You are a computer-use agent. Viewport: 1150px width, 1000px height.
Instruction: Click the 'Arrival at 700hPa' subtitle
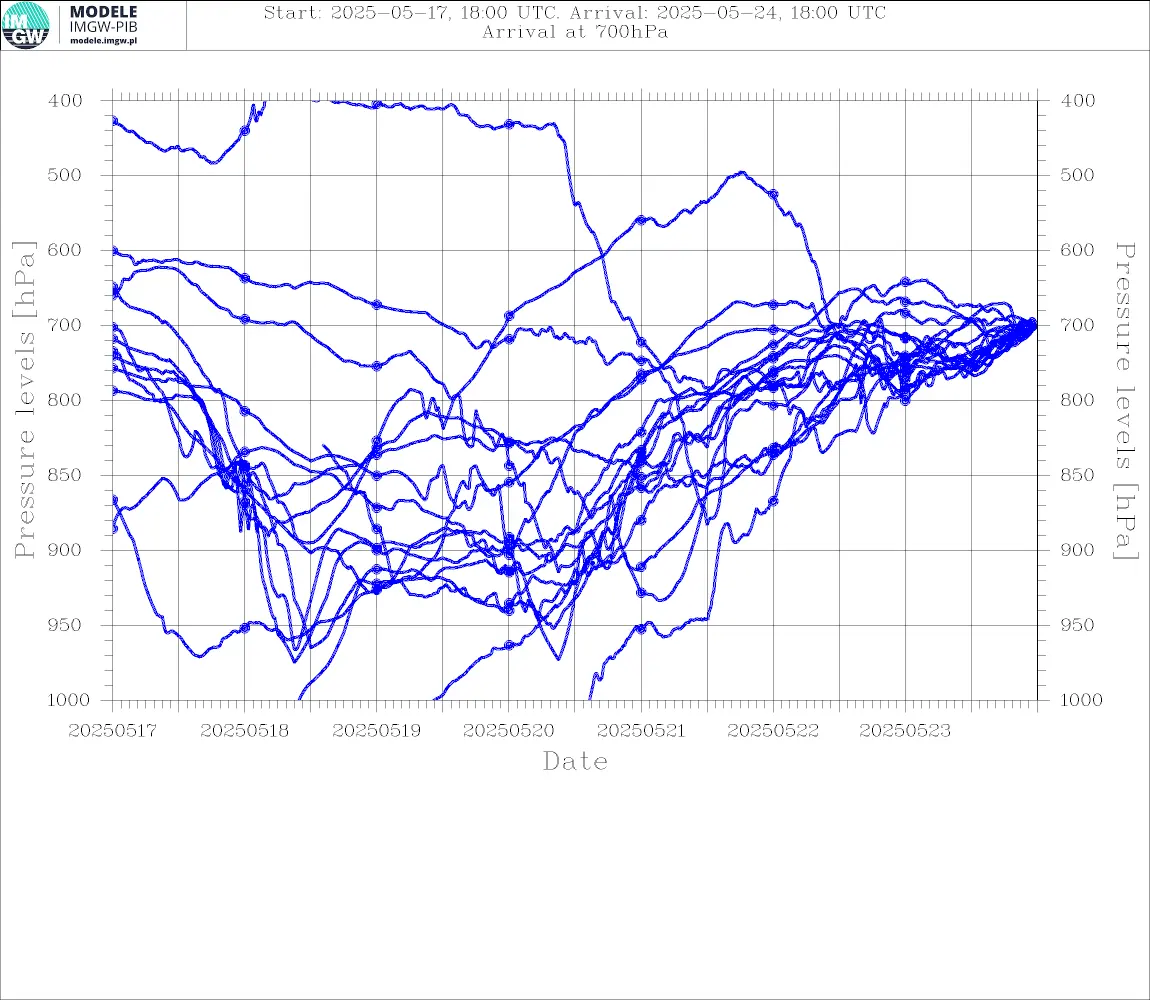coord(575,32)
